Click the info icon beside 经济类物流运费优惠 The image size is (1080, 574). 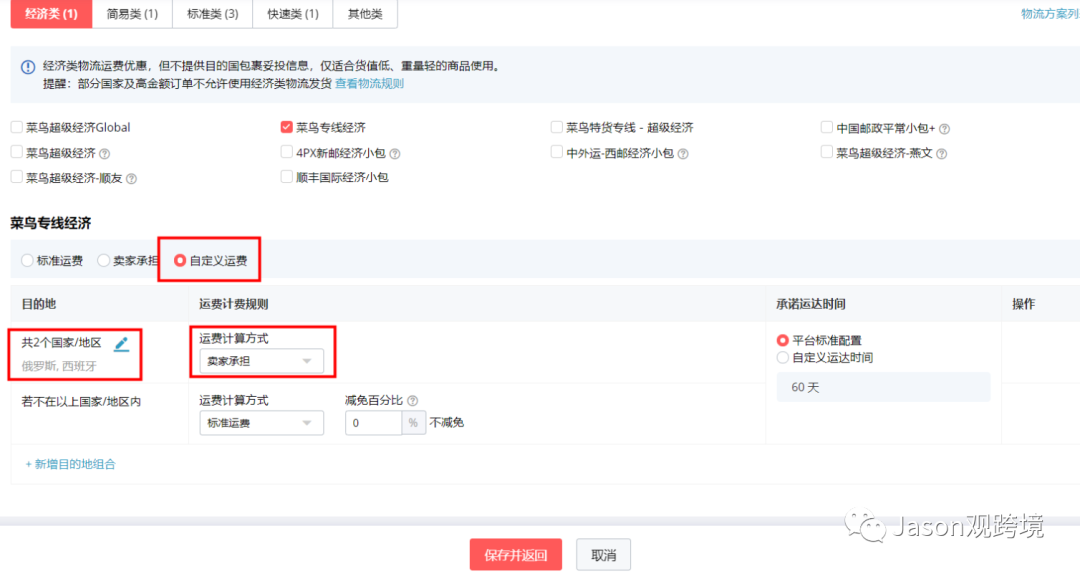[28, 67]
